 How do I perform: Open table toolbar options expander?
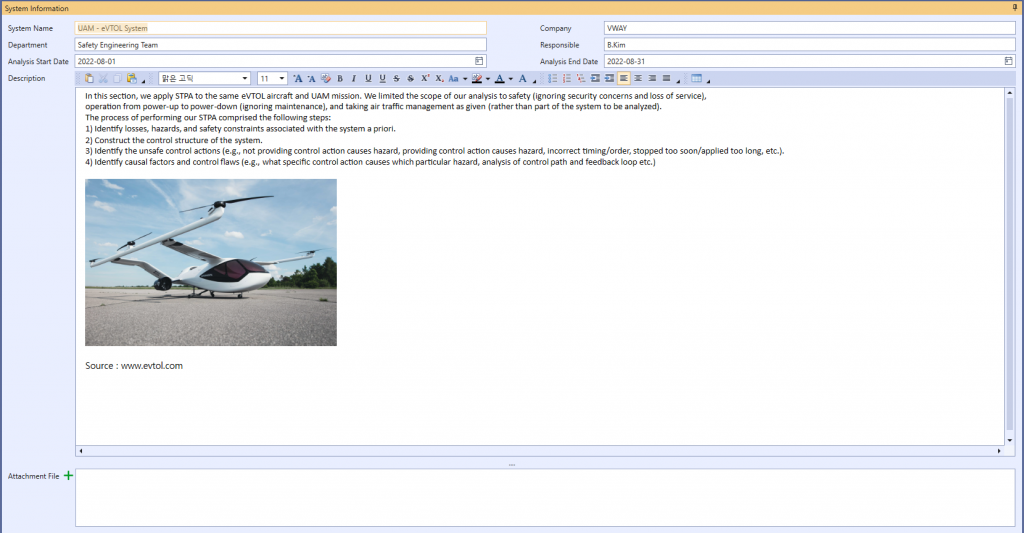708,82
